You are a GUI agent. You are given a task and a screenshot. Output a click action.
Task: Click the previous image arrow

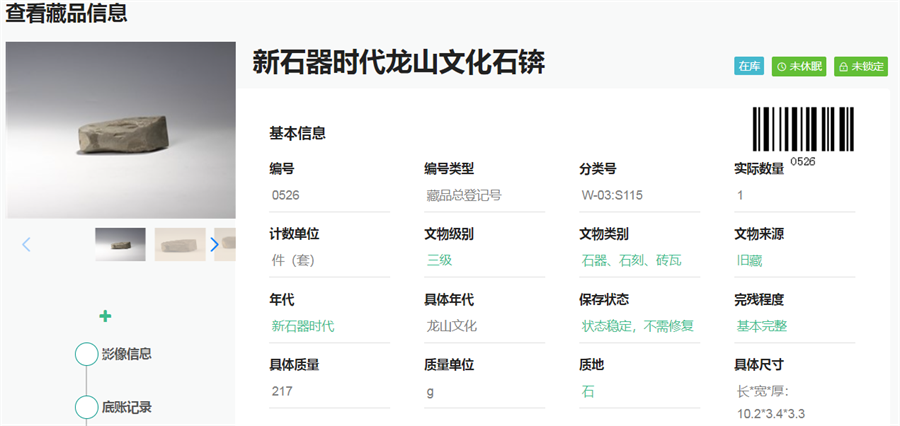coord(26,245)
